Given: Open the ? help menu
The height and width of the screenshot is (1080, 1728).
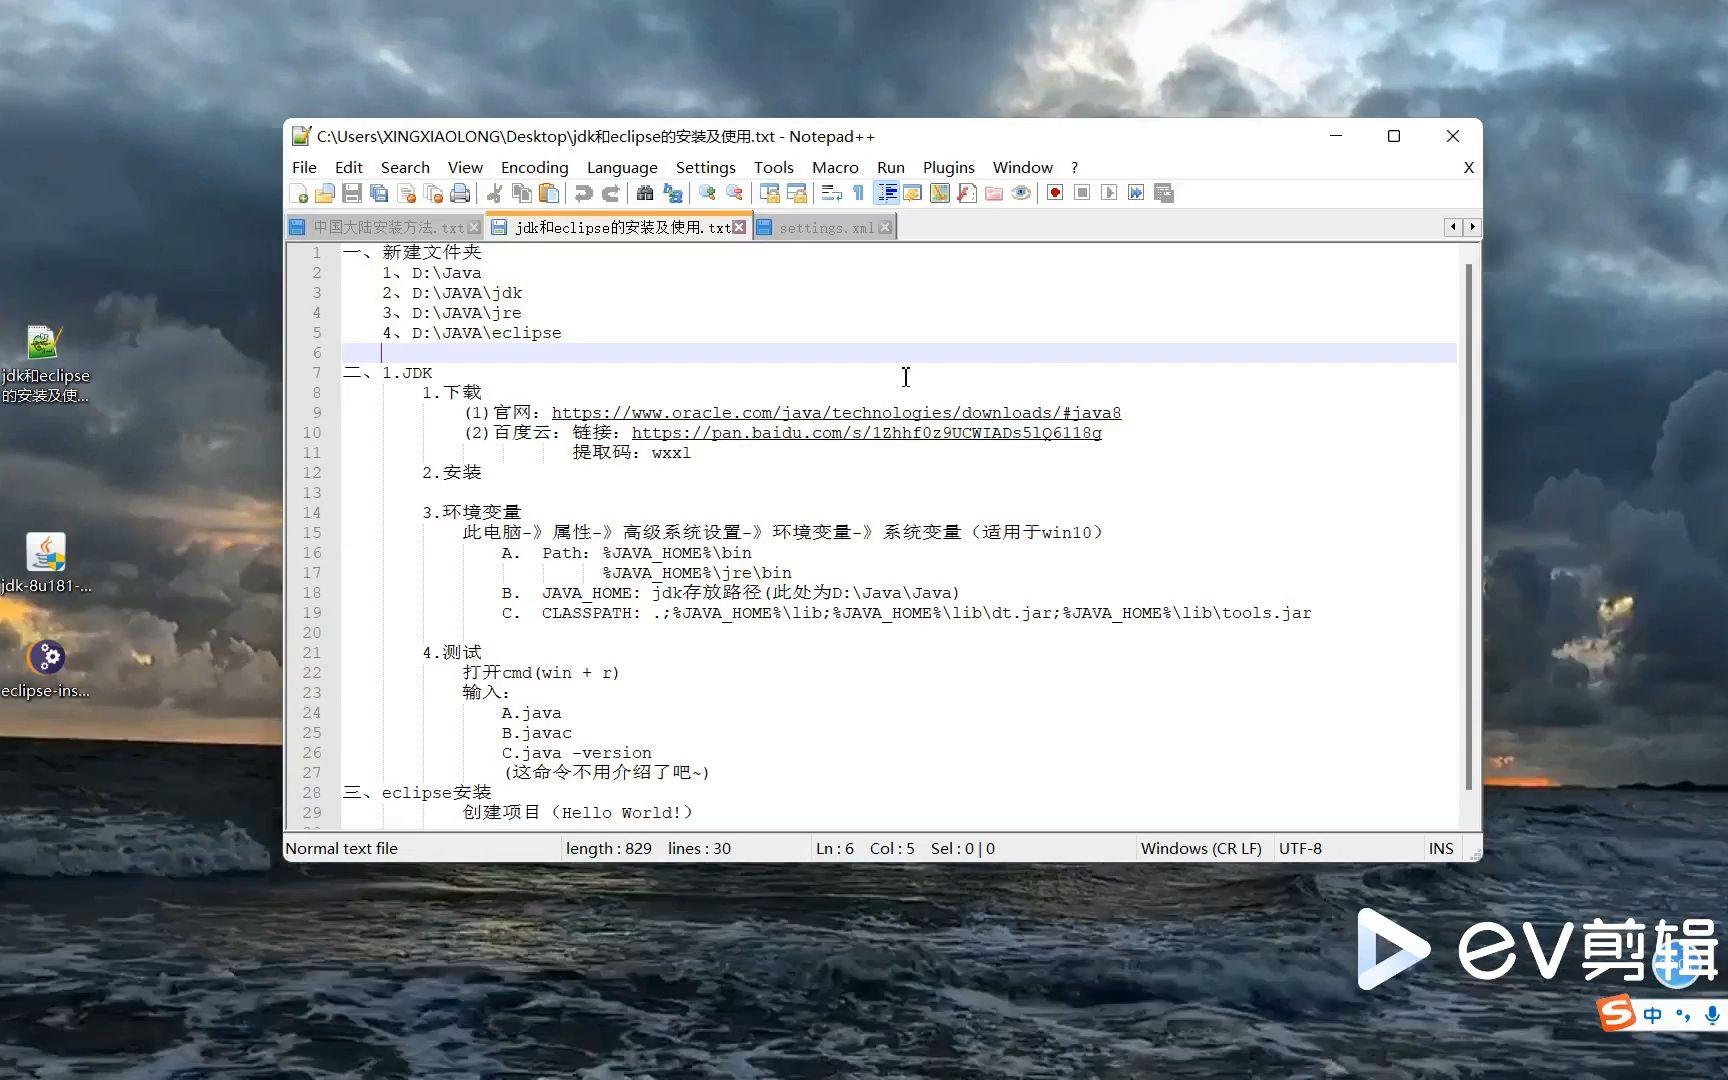Looking at the screenshot, I should coord(1074,167).
